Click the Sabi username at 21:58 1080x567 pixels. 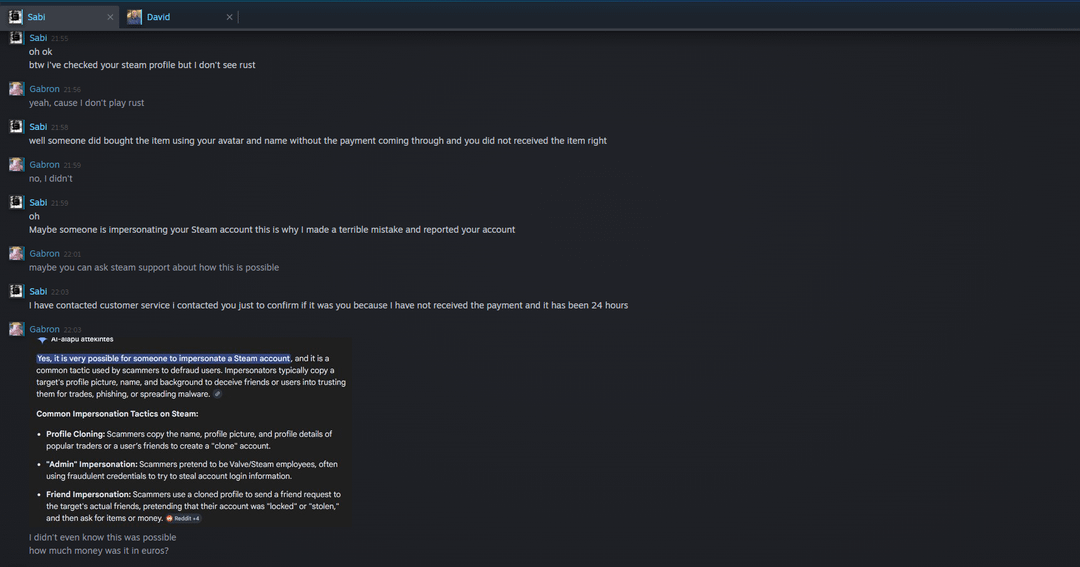[38, 127]
